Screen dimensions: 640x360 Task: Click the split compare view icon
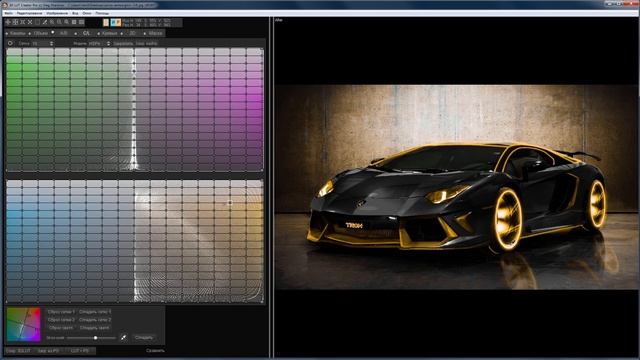[81, 22]
